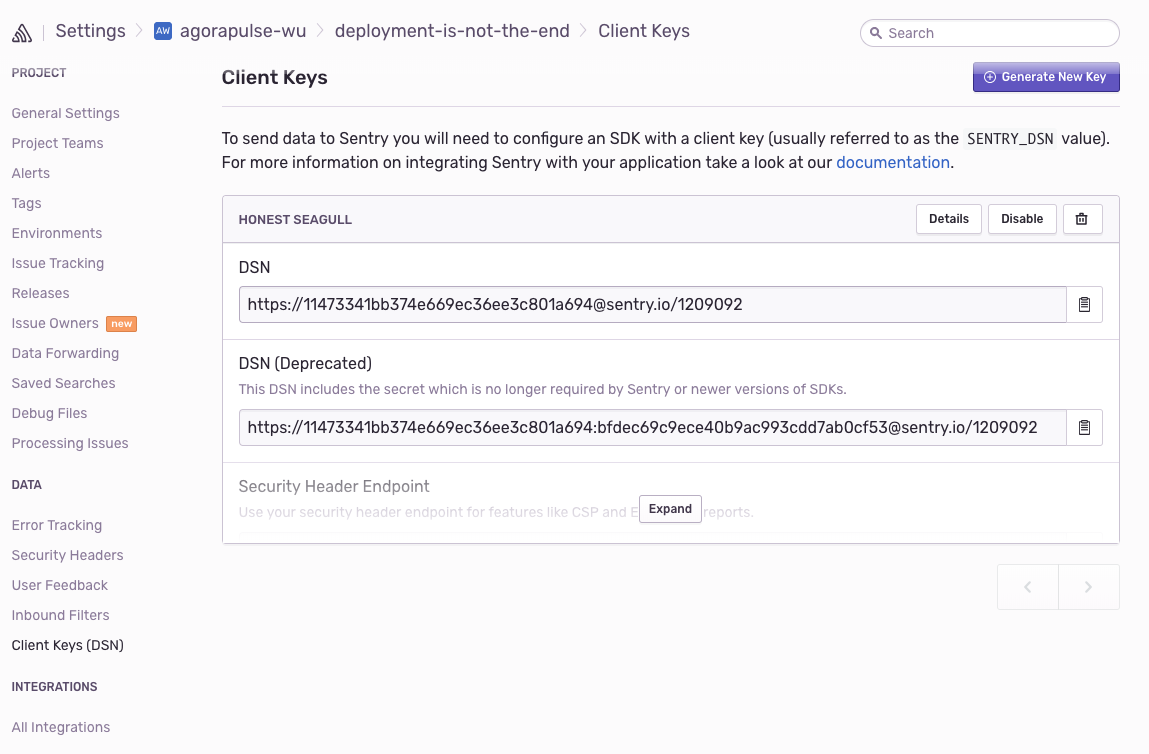Open the documentation link

893,162
